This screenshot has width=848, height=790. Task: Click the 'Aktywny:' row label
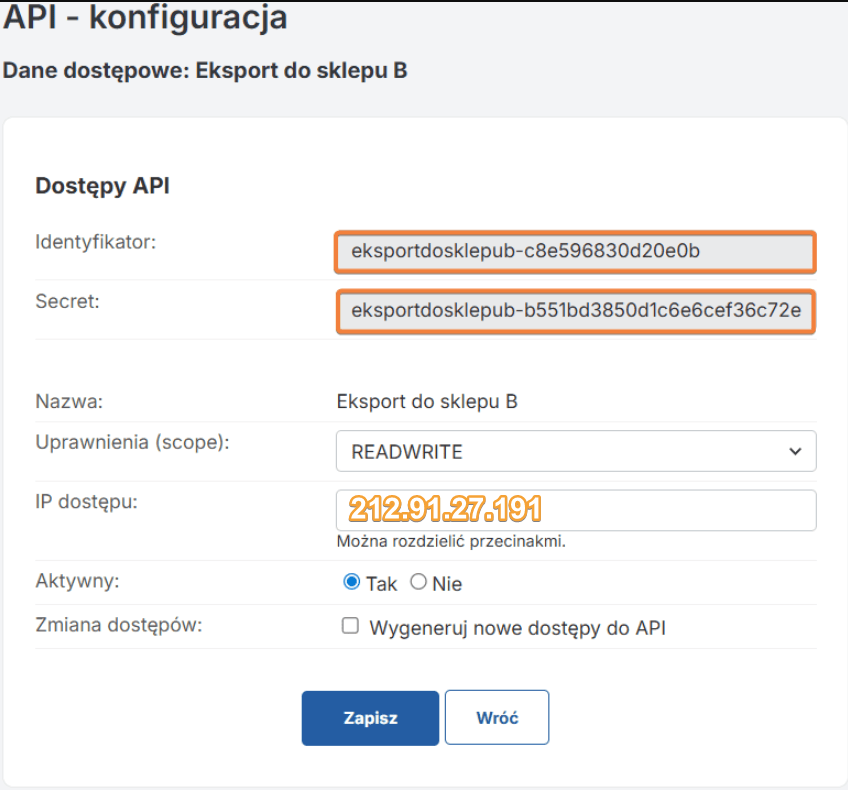coord(77,581)
